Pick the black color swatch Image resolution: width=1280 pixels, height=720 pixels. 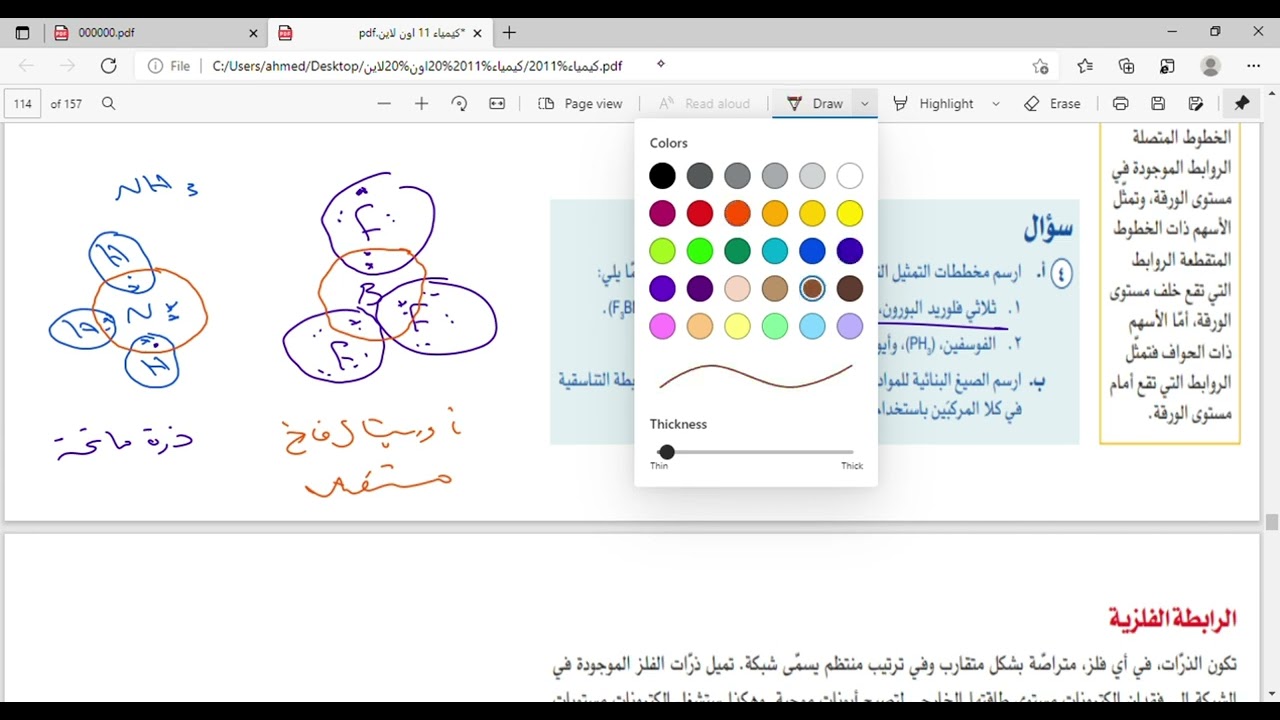(x=662, y=176)
